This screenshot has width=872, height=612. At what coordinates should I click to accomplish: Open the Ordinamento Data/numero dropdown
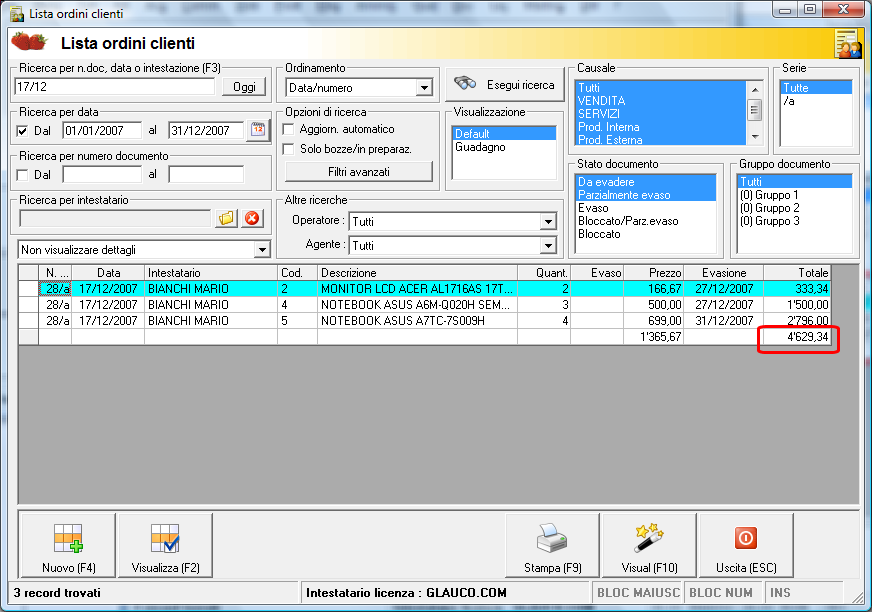point(424,87)
